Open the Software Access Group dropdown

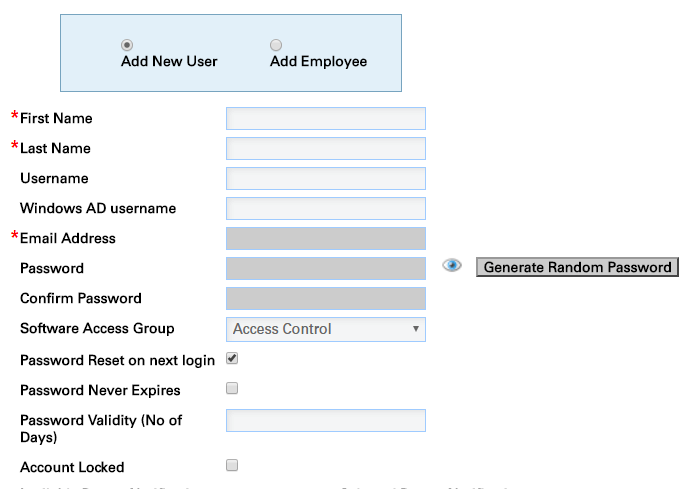tap(325, 329)
